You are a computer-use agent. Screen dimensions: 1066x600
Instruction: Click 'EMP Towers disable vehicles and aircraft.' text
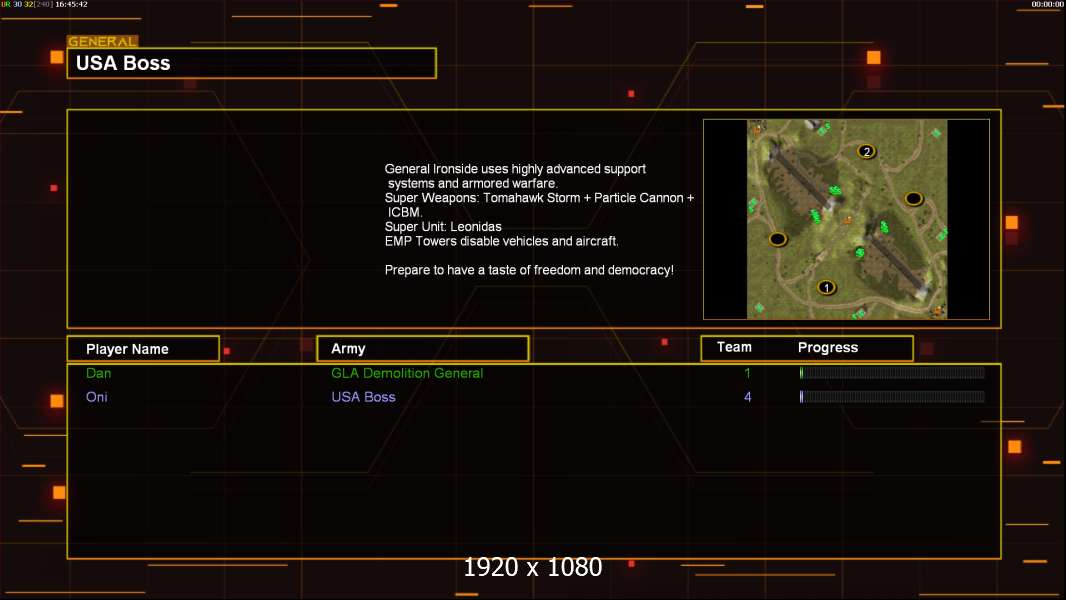(x=501, y=241)
